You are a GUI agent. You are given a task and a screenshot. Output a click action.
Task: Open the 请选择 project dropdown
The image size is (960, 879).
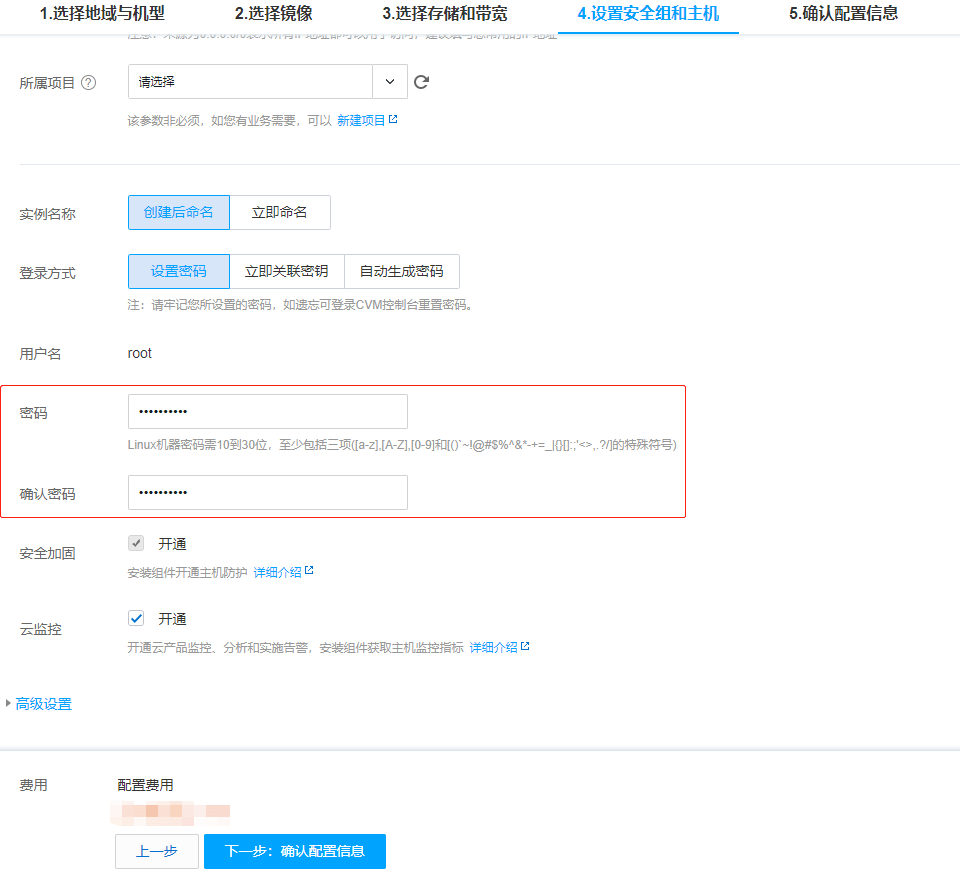click(268, 81)
